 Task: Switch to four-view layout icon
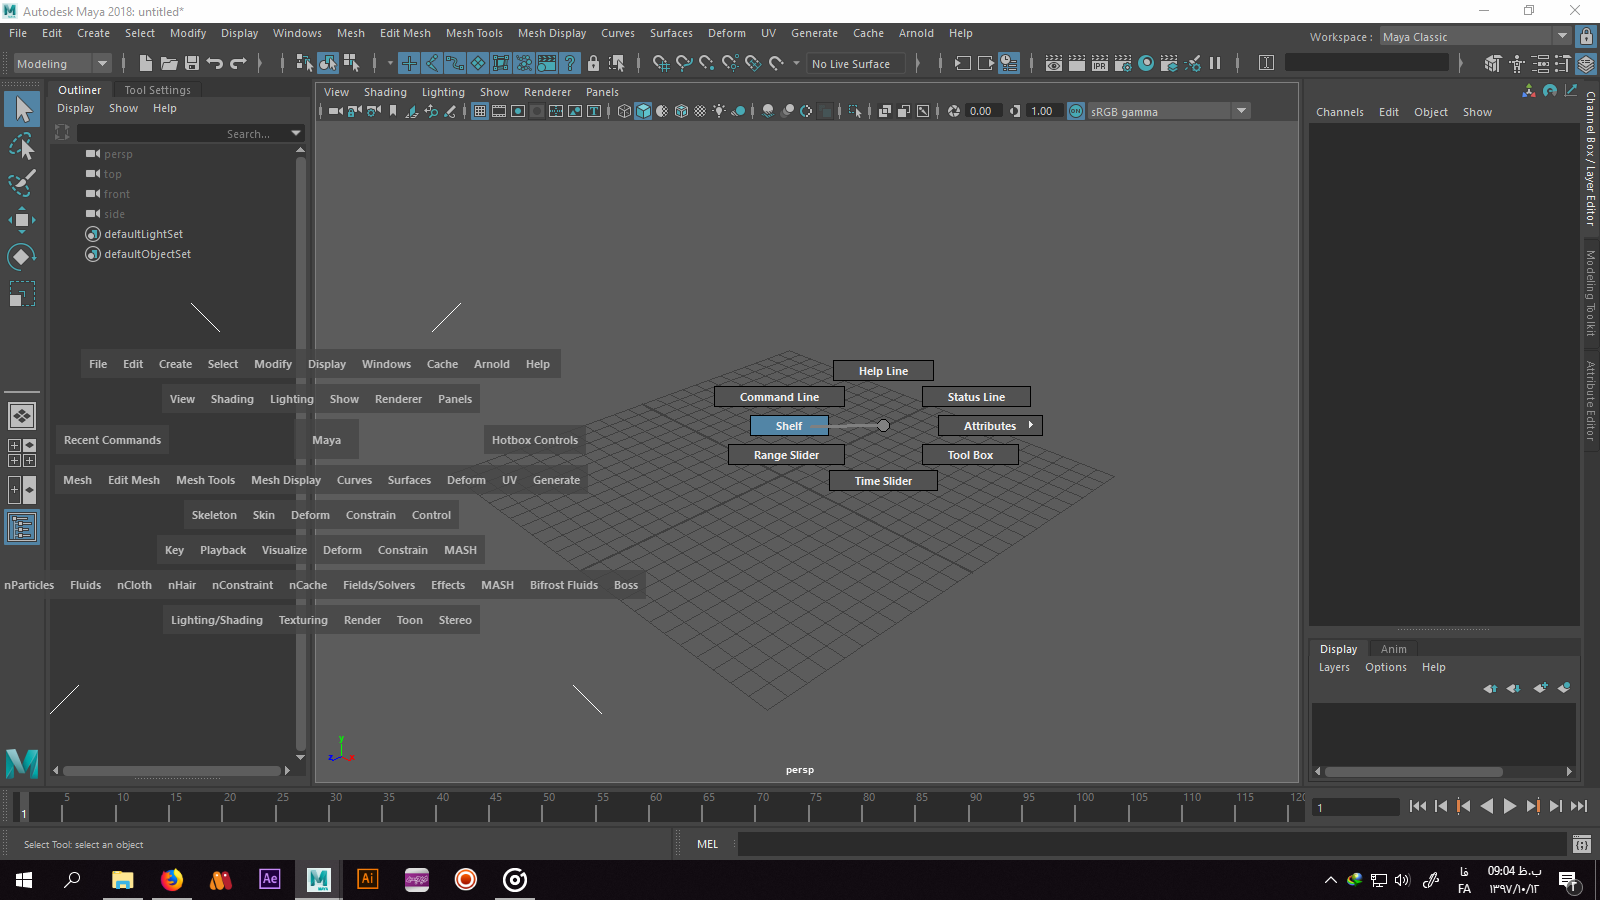22,453
